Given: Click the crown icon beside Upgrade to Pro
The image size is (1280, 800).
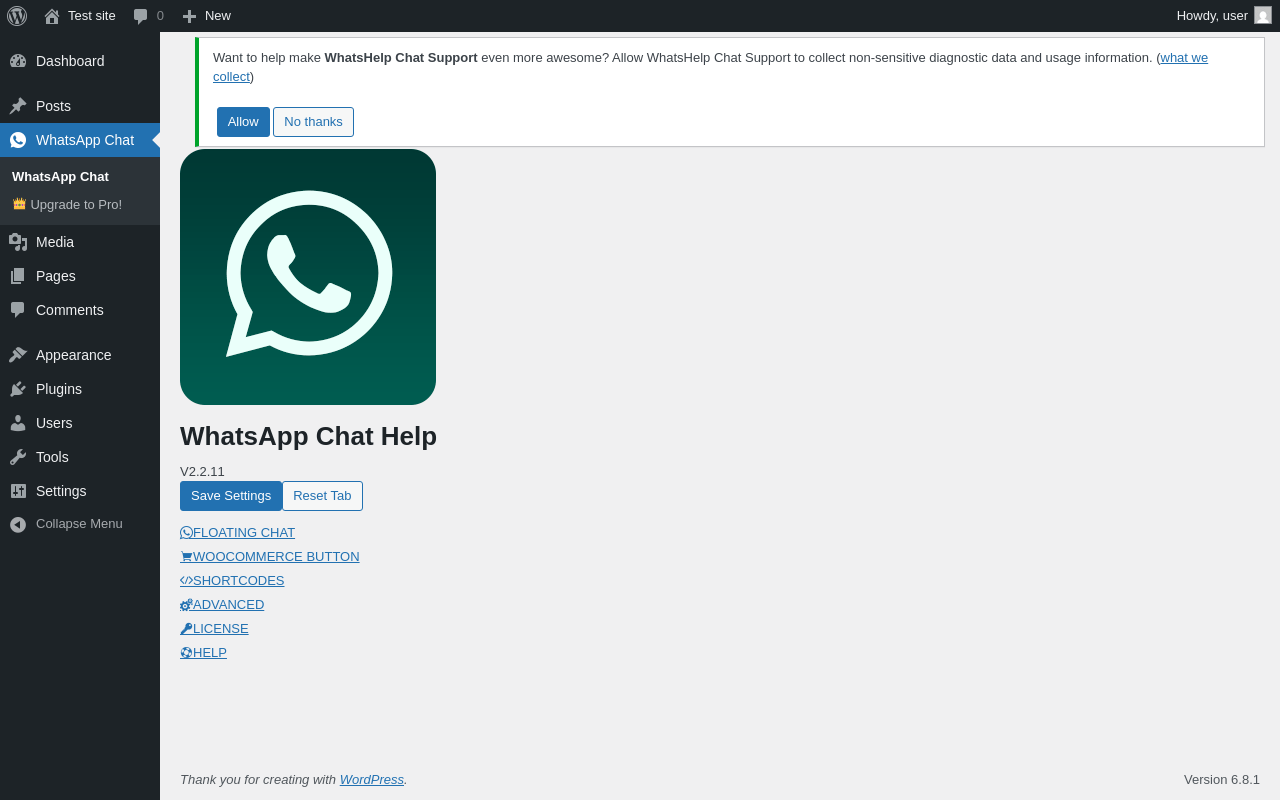Looking at the screenshot, I should click(19, 204).
